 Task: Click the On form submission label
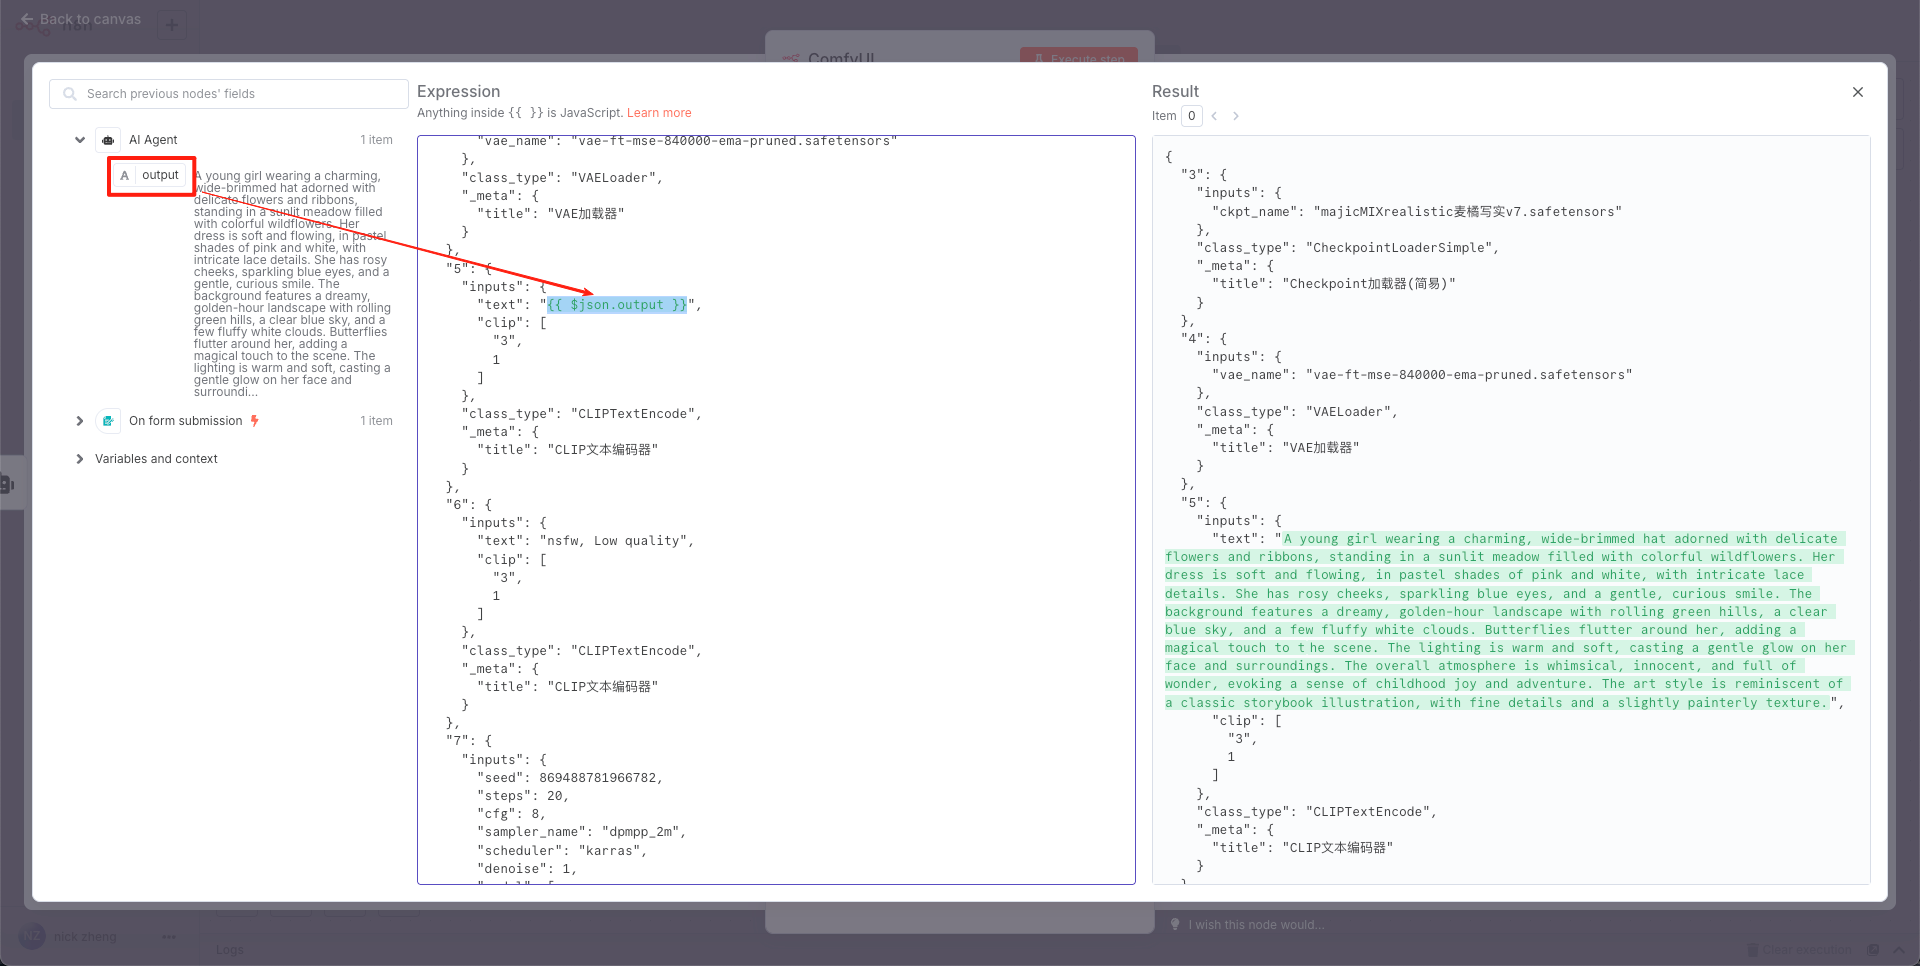click(186, 421)
